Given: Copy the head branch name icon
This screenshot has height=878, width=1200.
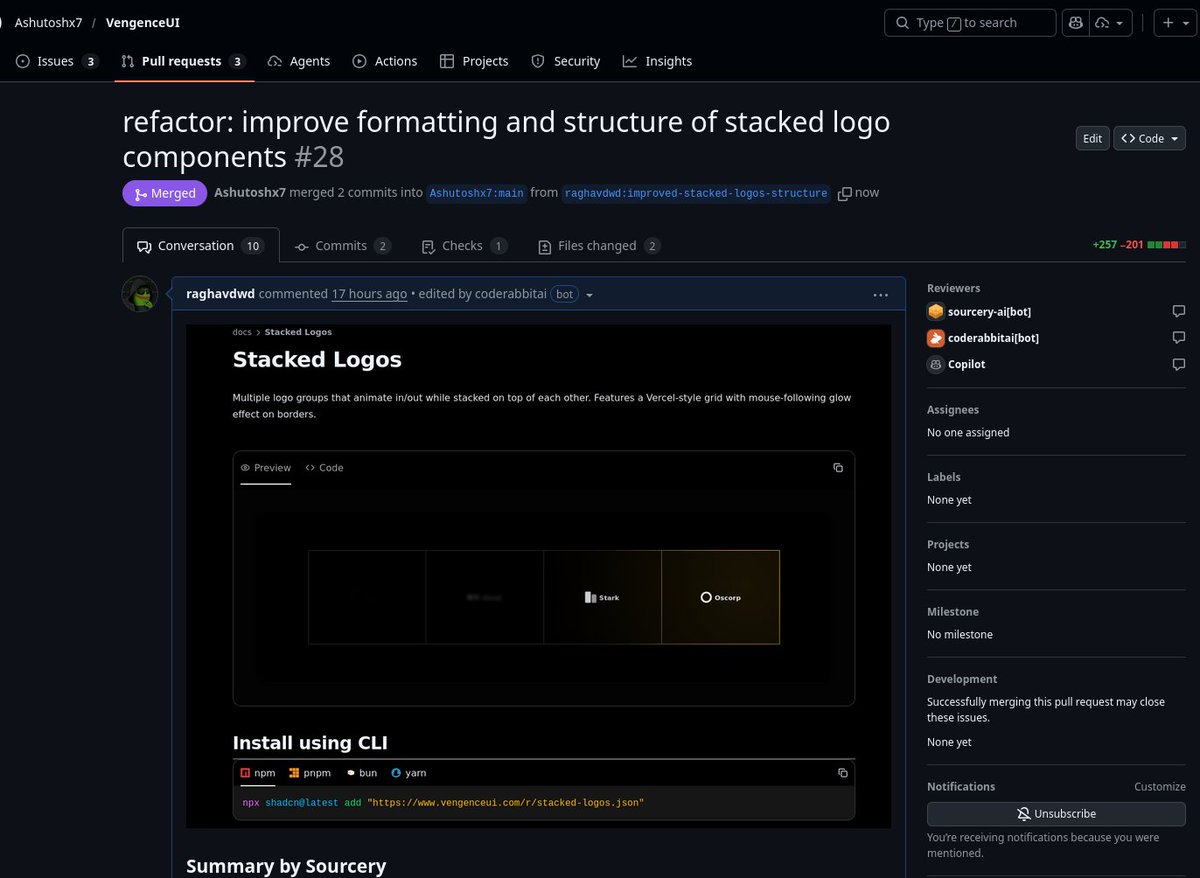Looking at the screenshot, I should click(845, 193).
